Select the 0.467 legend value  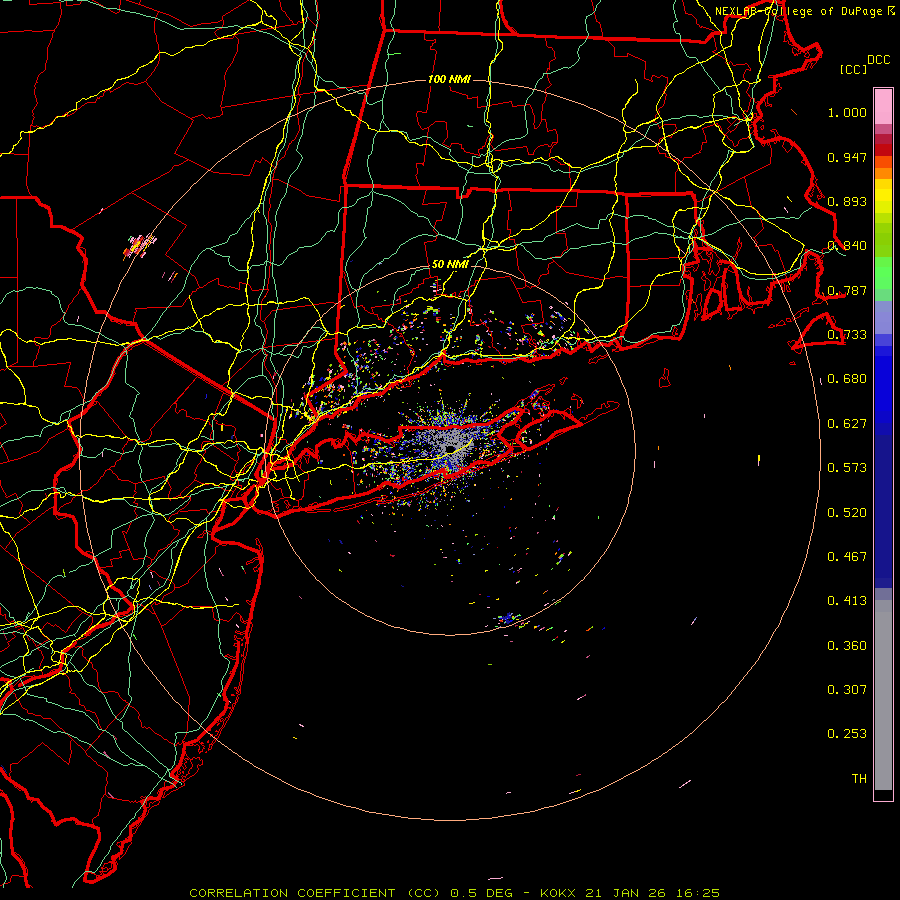847,557
